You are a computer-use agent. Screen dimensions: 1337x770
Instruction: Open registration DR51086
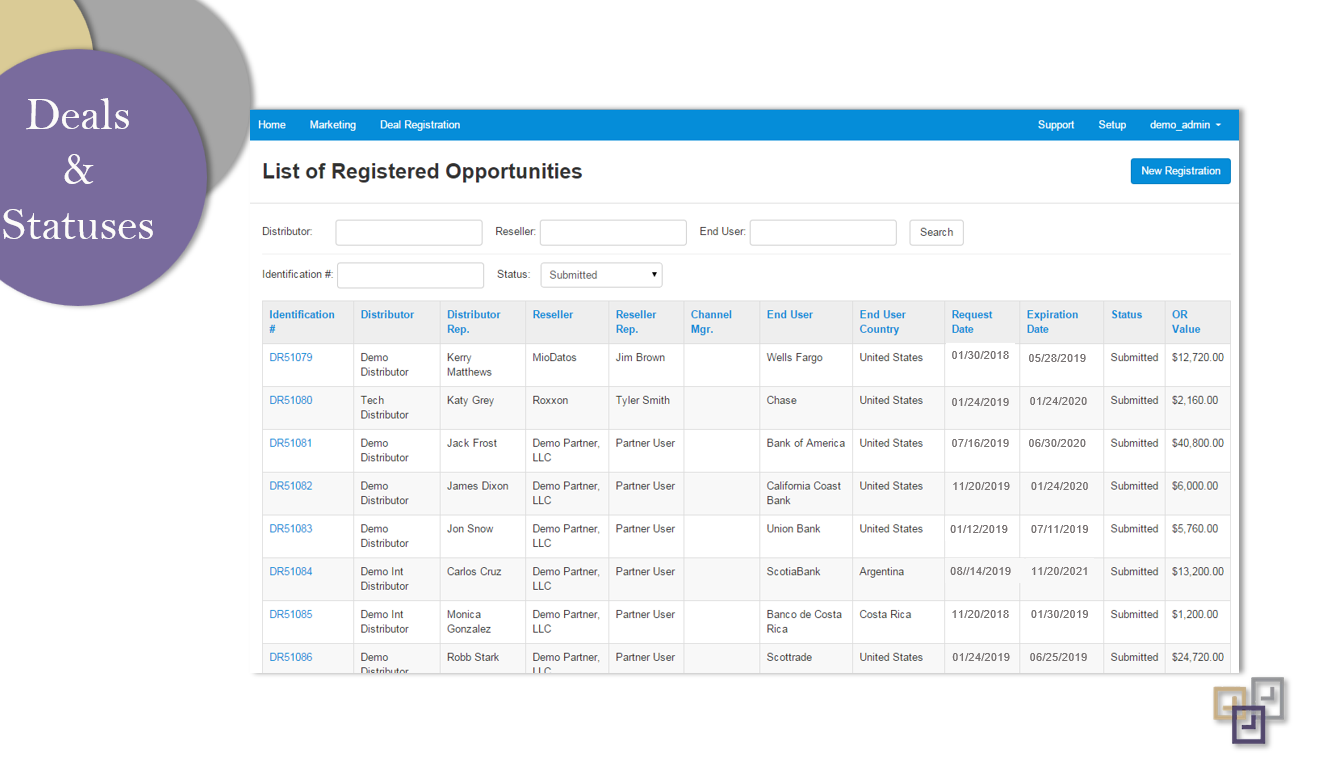290,657
